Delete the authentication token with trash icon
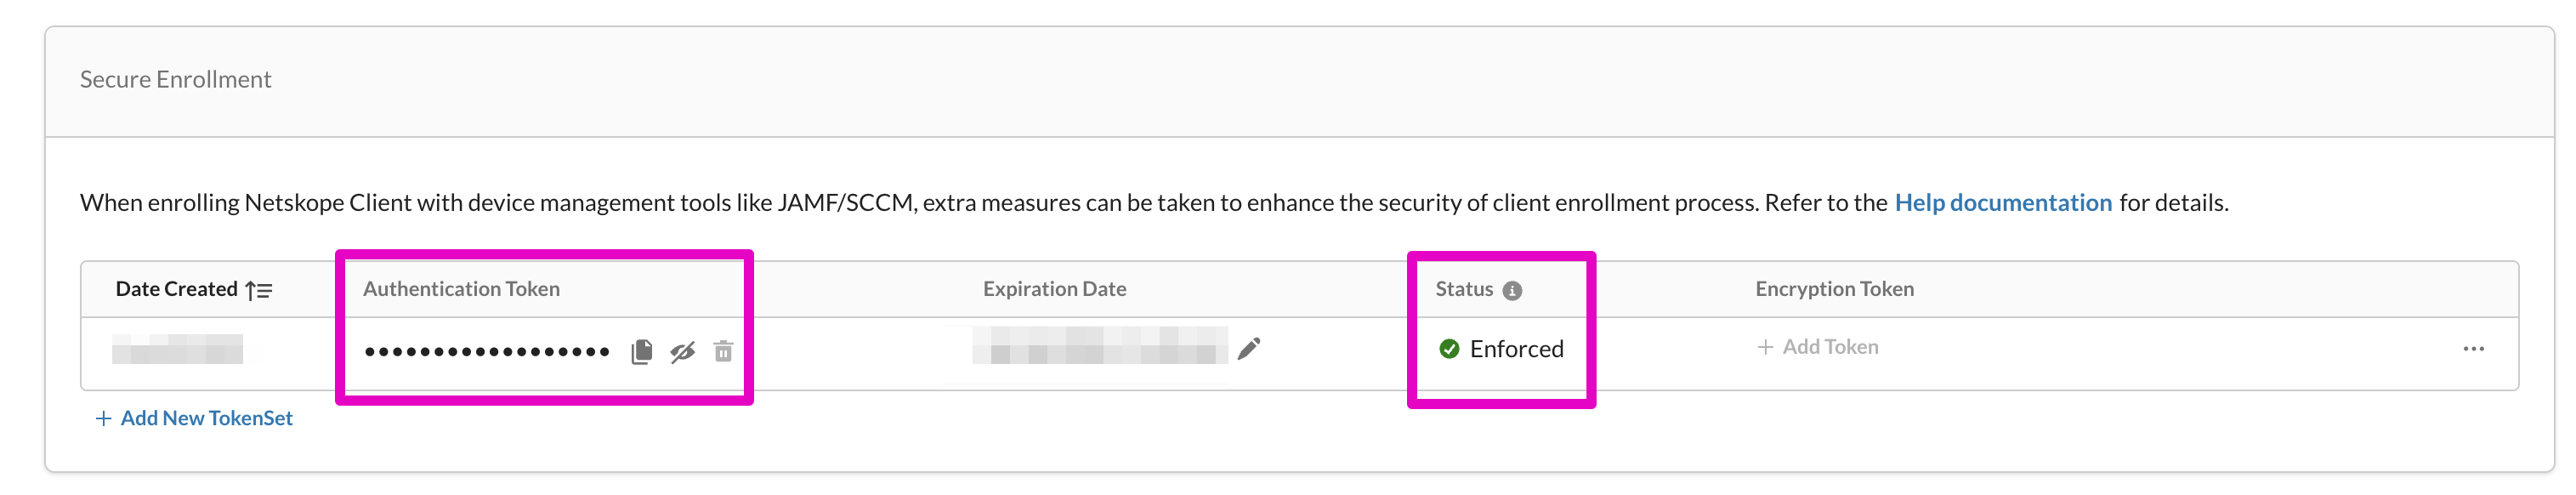This screenshot has height=495, width=2576. 723,351
